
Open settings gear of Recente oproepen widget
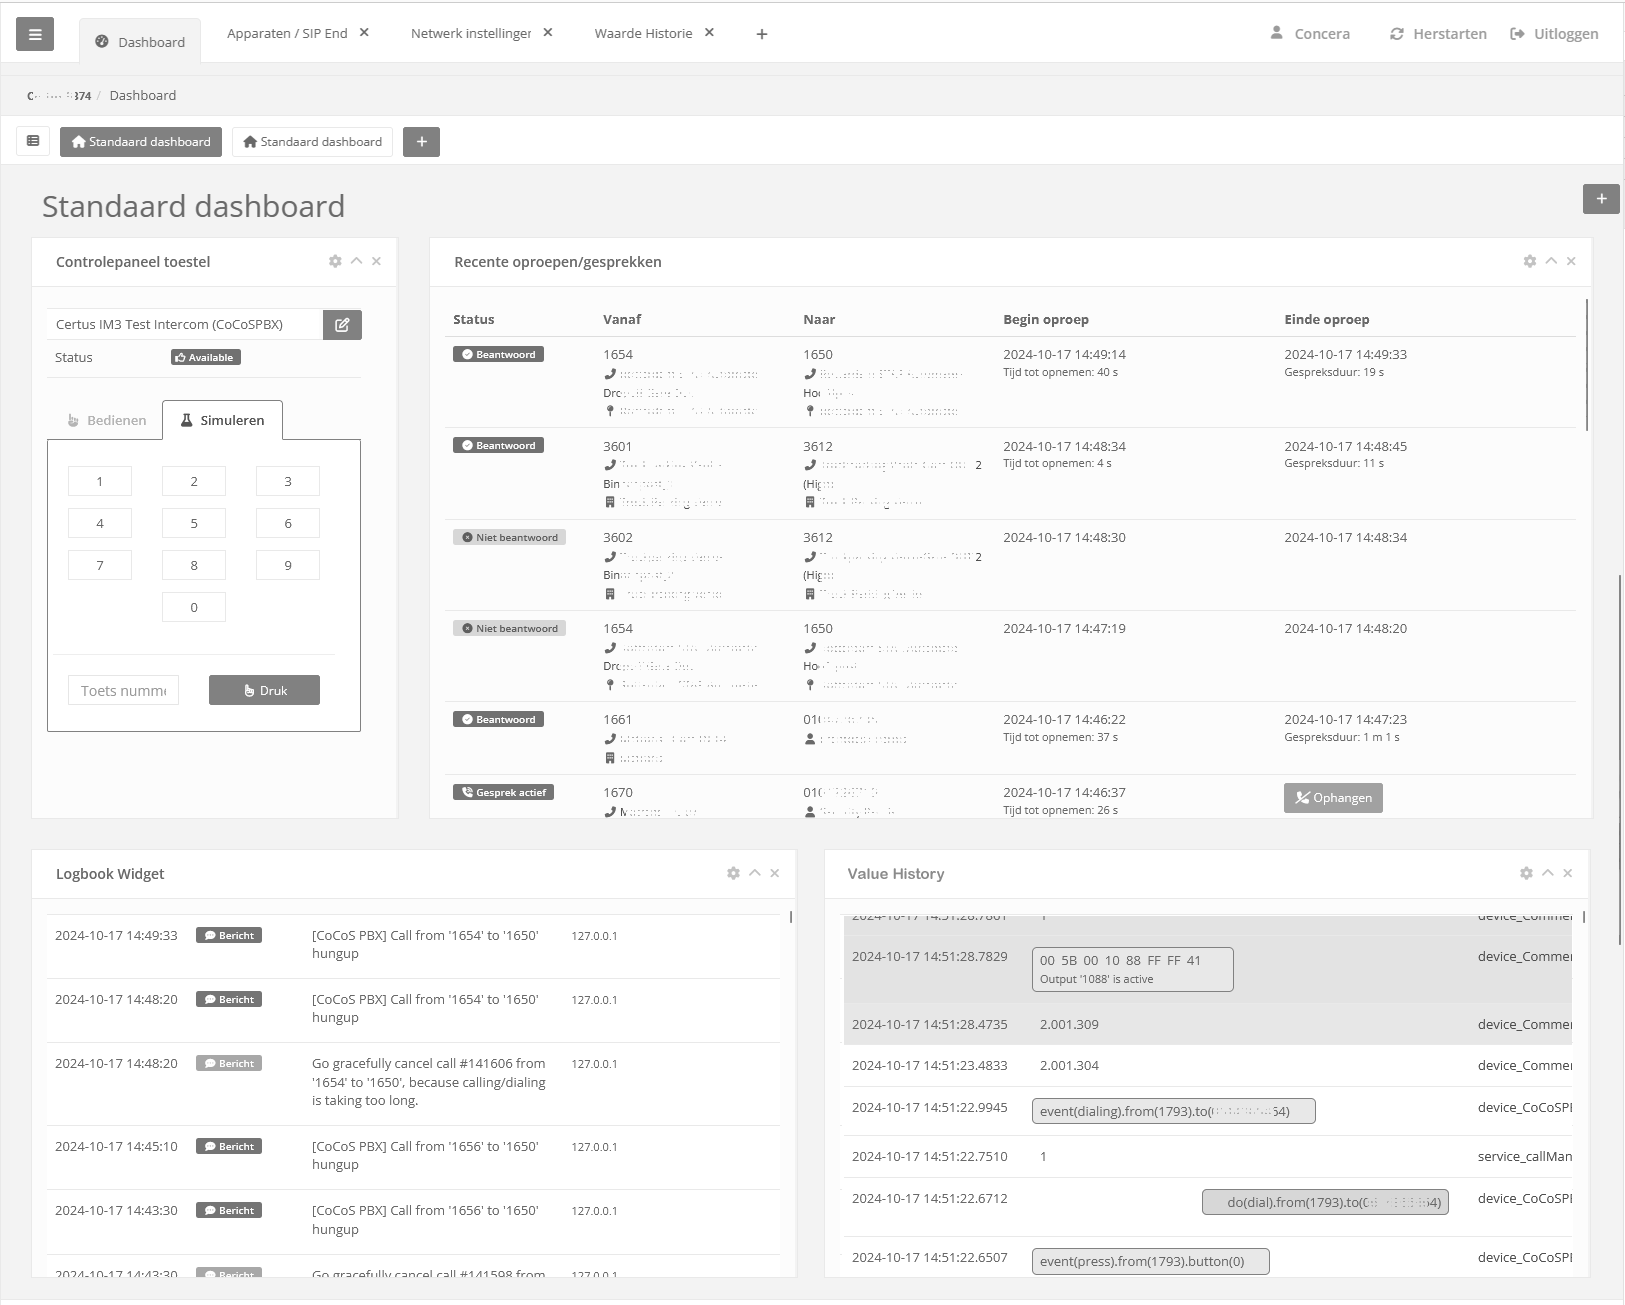click(1529, 261)
